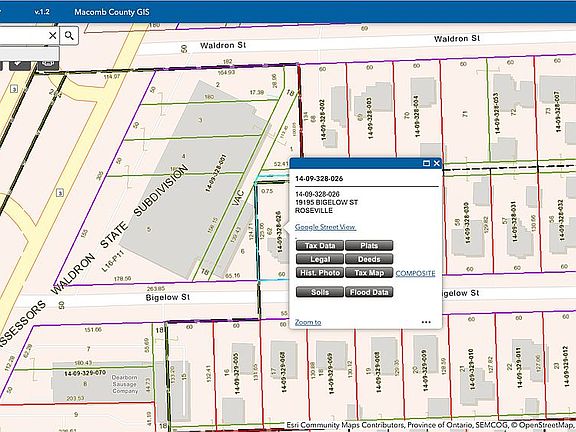Click parcel label 14-09-329-011 on map
Screen dimensions: 576x432
tap(519, 368)
